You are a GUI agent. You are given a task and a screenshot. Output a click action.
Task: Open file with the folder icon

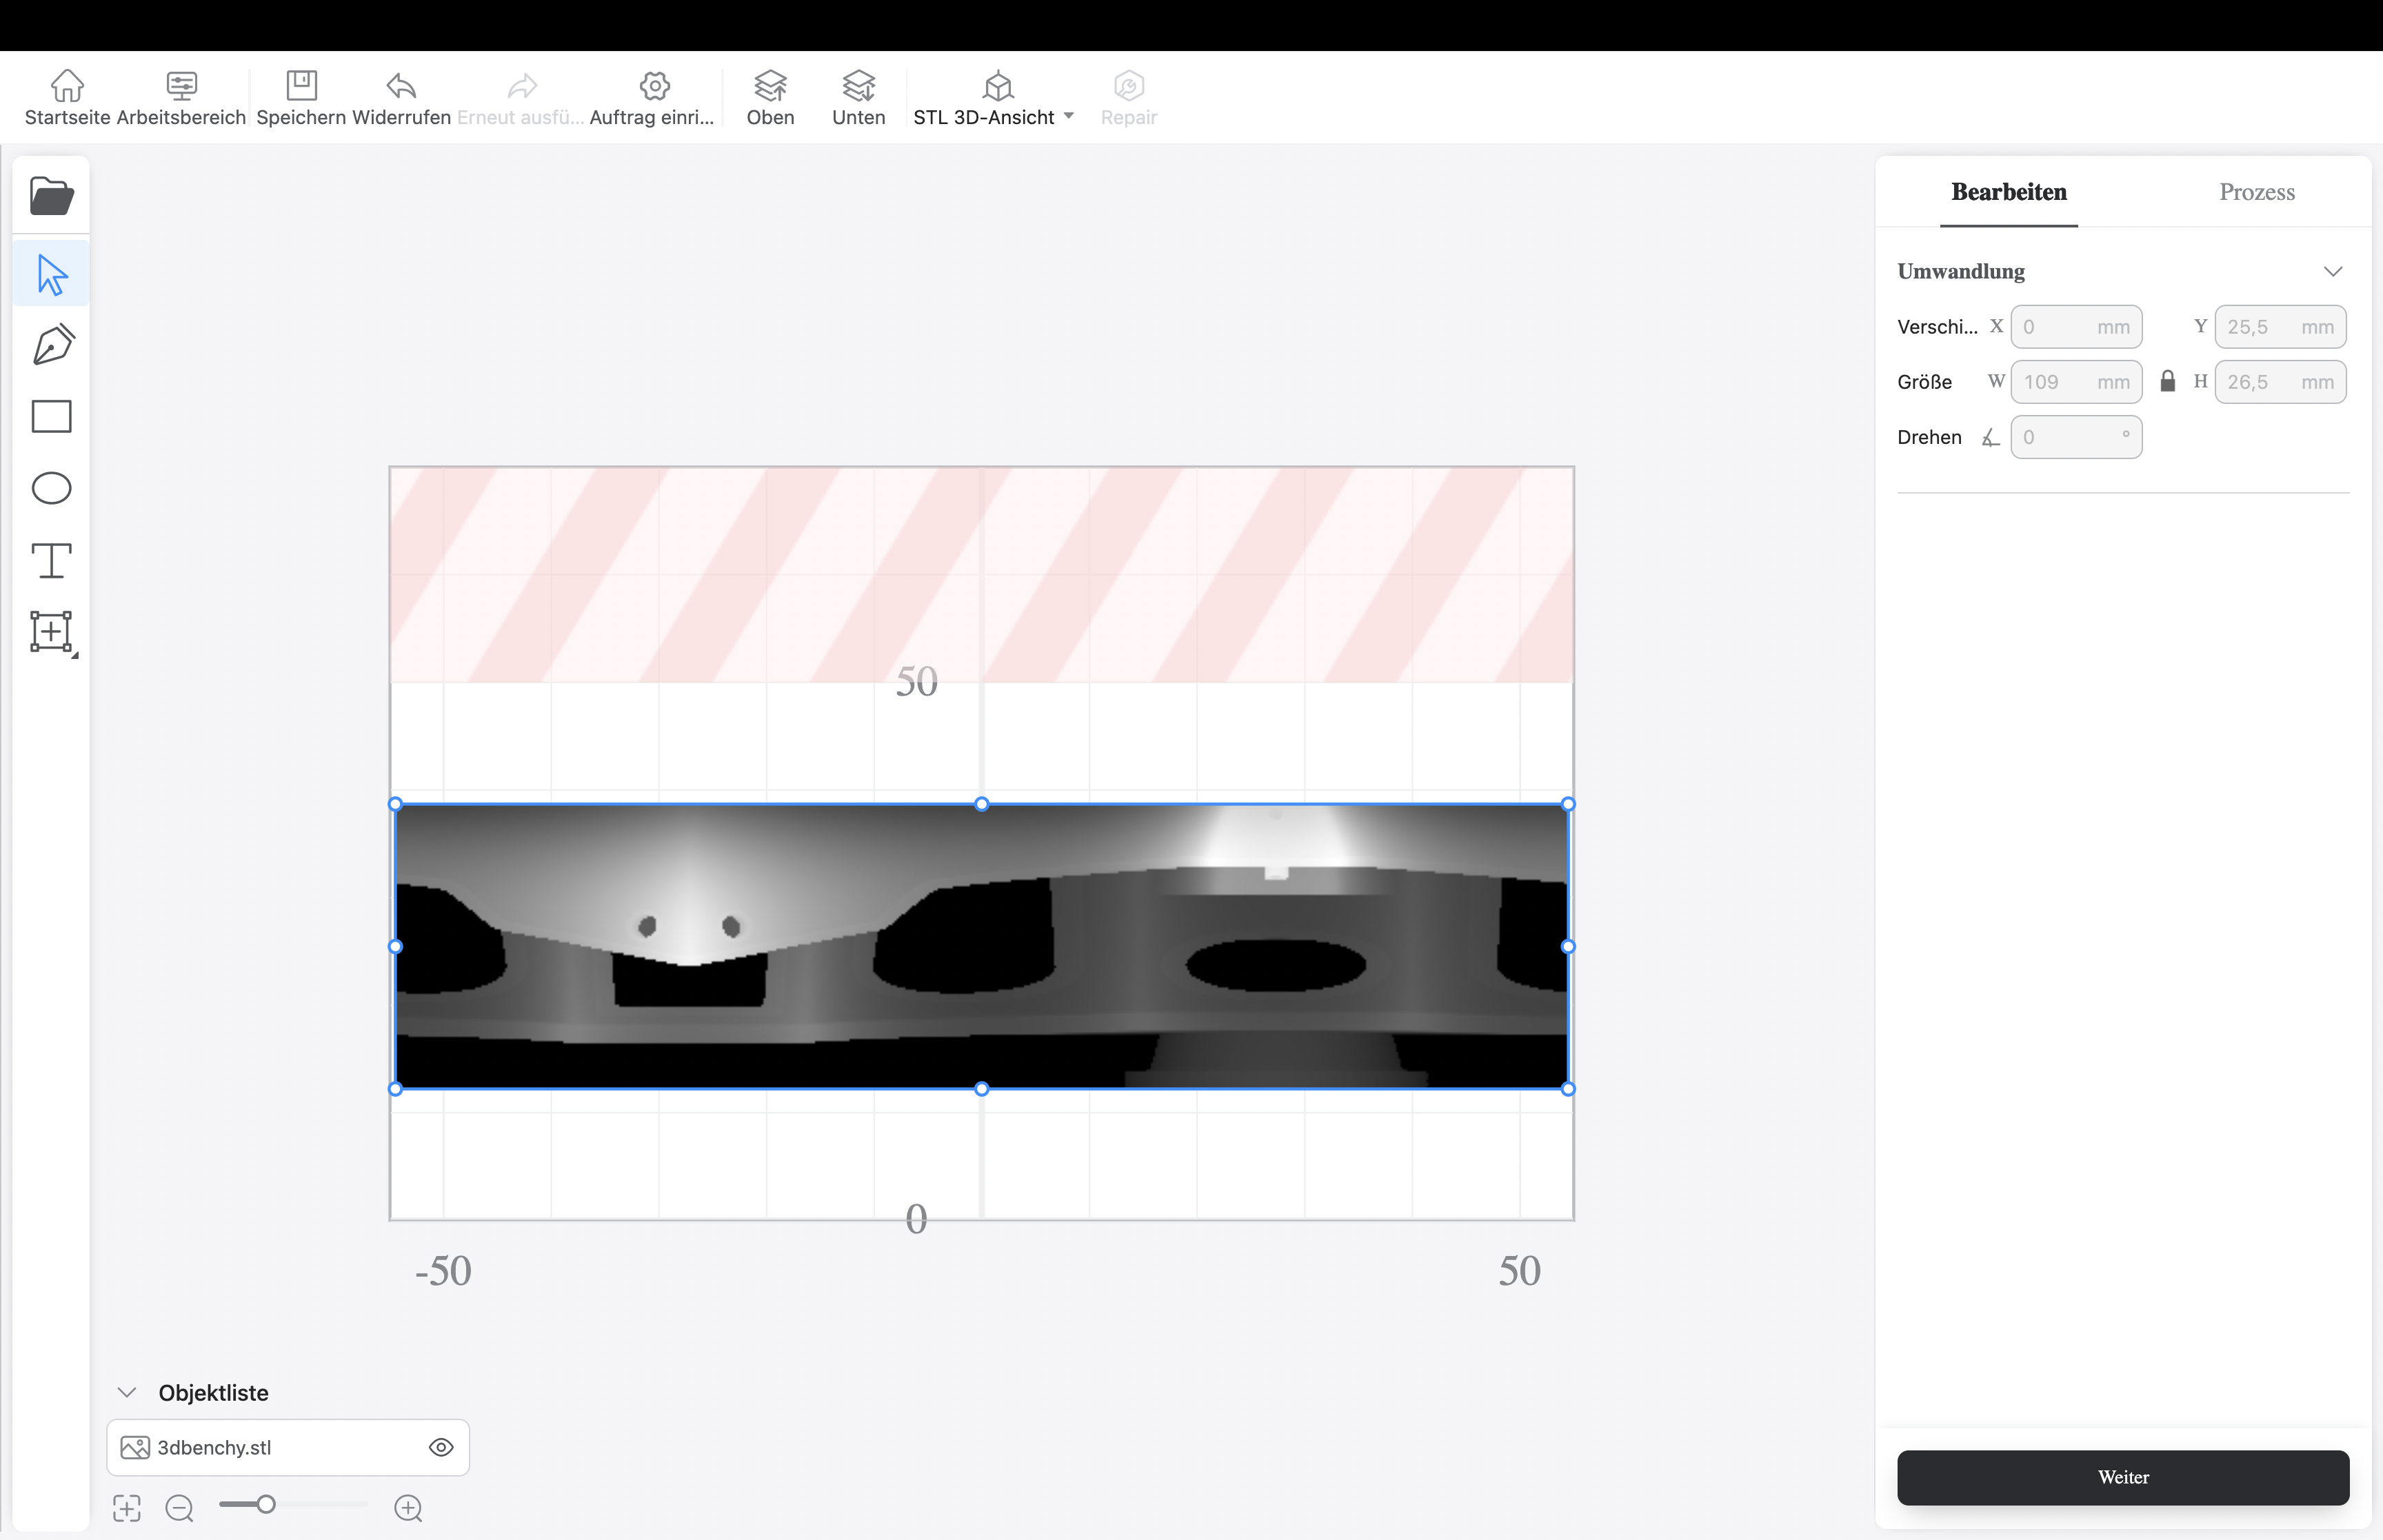tap(51, 196)
